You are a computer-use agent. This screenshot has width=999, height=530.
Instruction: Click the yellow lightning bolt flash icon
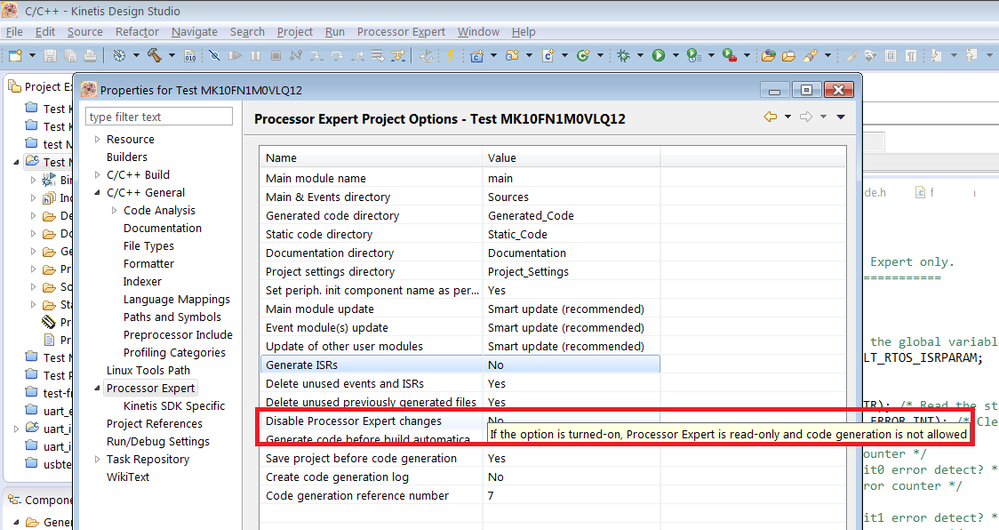[x=450, y=56]
